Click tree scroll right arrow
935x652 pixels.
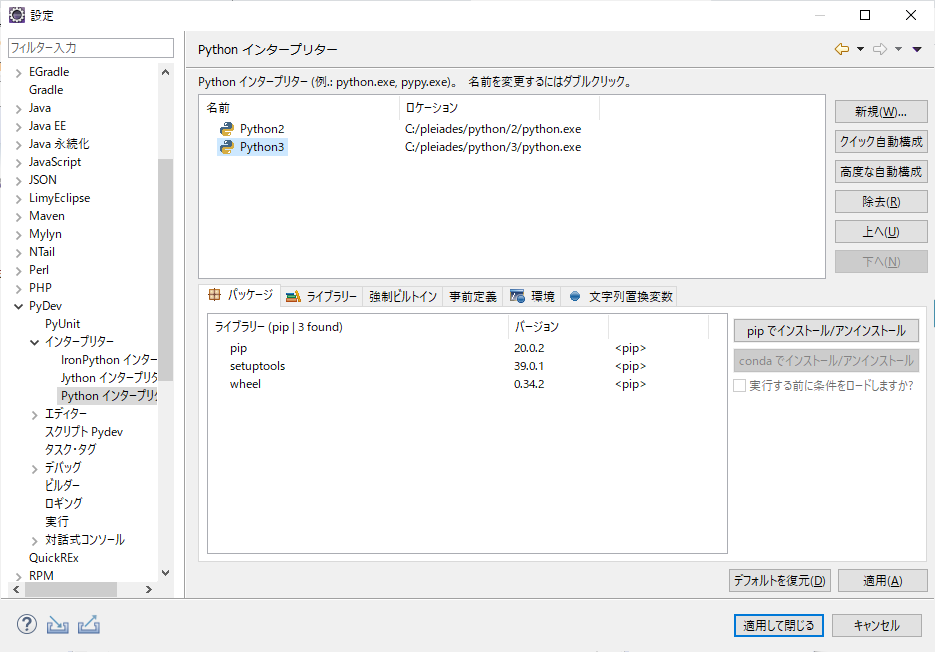[148, 589]
